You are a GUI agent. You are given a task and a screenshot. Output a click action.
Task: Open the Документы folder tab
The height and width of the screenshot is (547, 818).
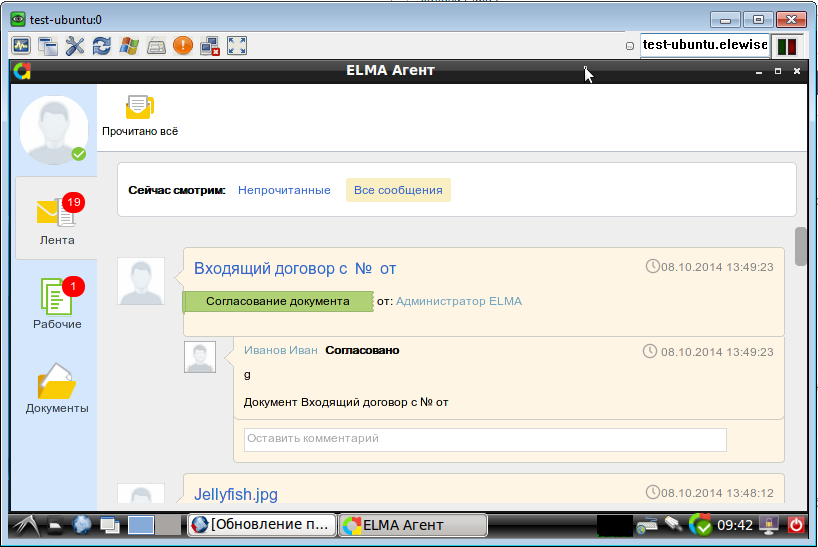[57, 388]
